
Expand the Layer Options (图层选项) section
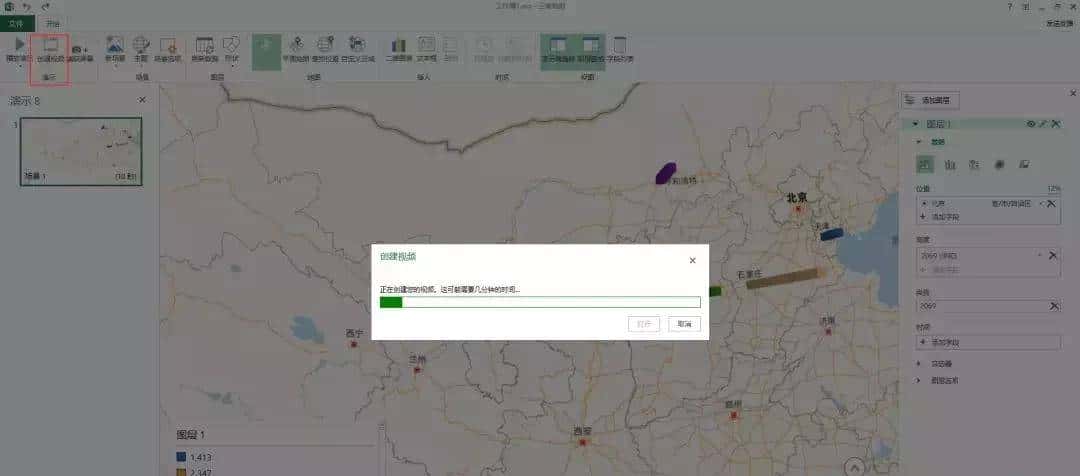(918, 380)
